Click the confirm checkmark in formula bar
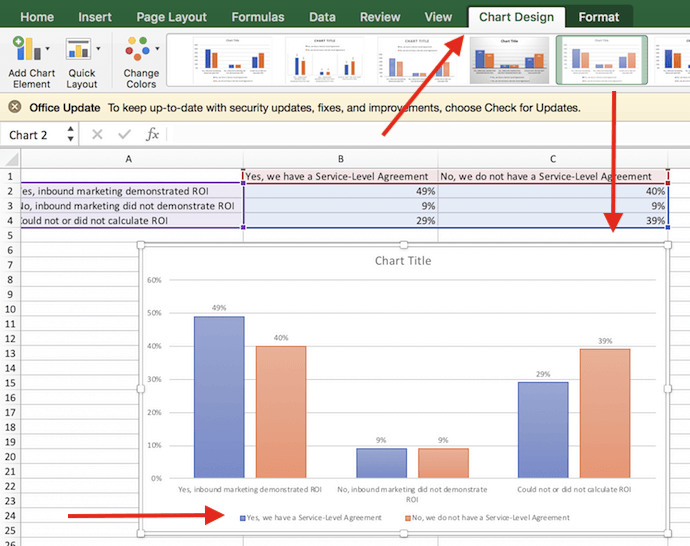Image resolution: width=690 pixels, height=546 pixels. point(124,135)
